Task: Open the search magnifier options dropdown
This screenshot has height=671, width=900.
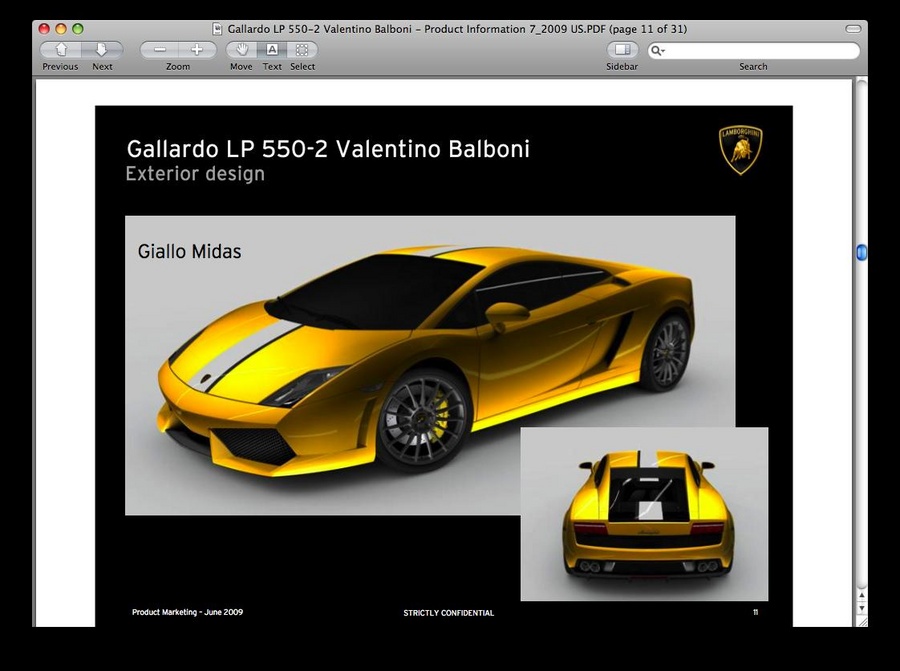Action: click(658, 51)
